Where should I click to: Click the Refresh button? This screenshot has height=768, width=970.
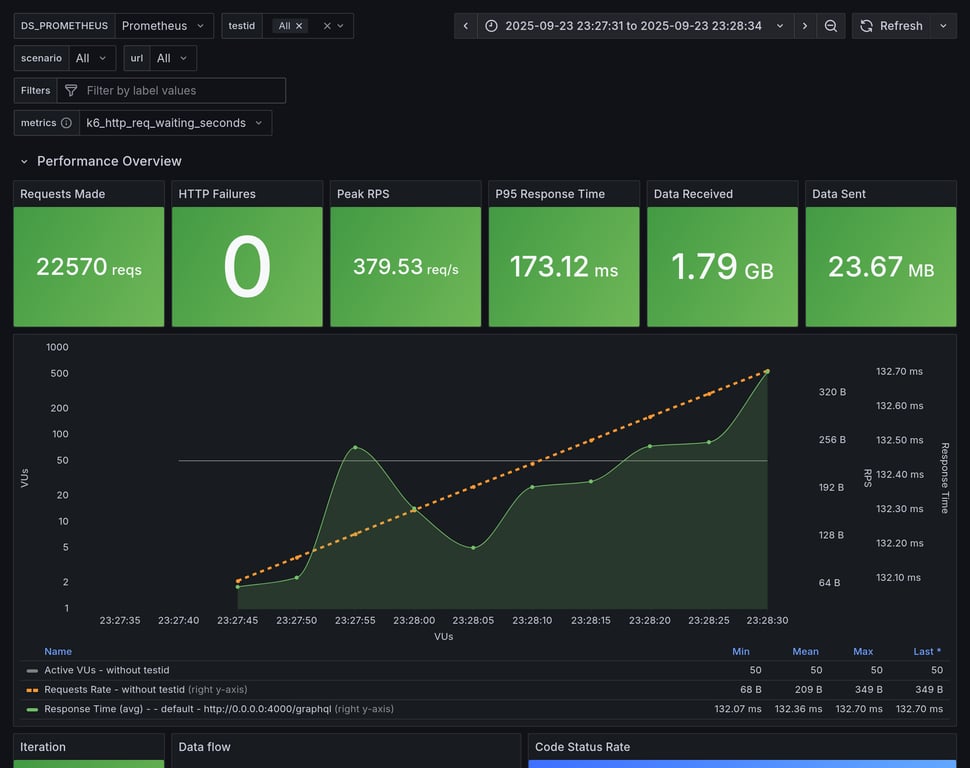(x=891, y=26)
